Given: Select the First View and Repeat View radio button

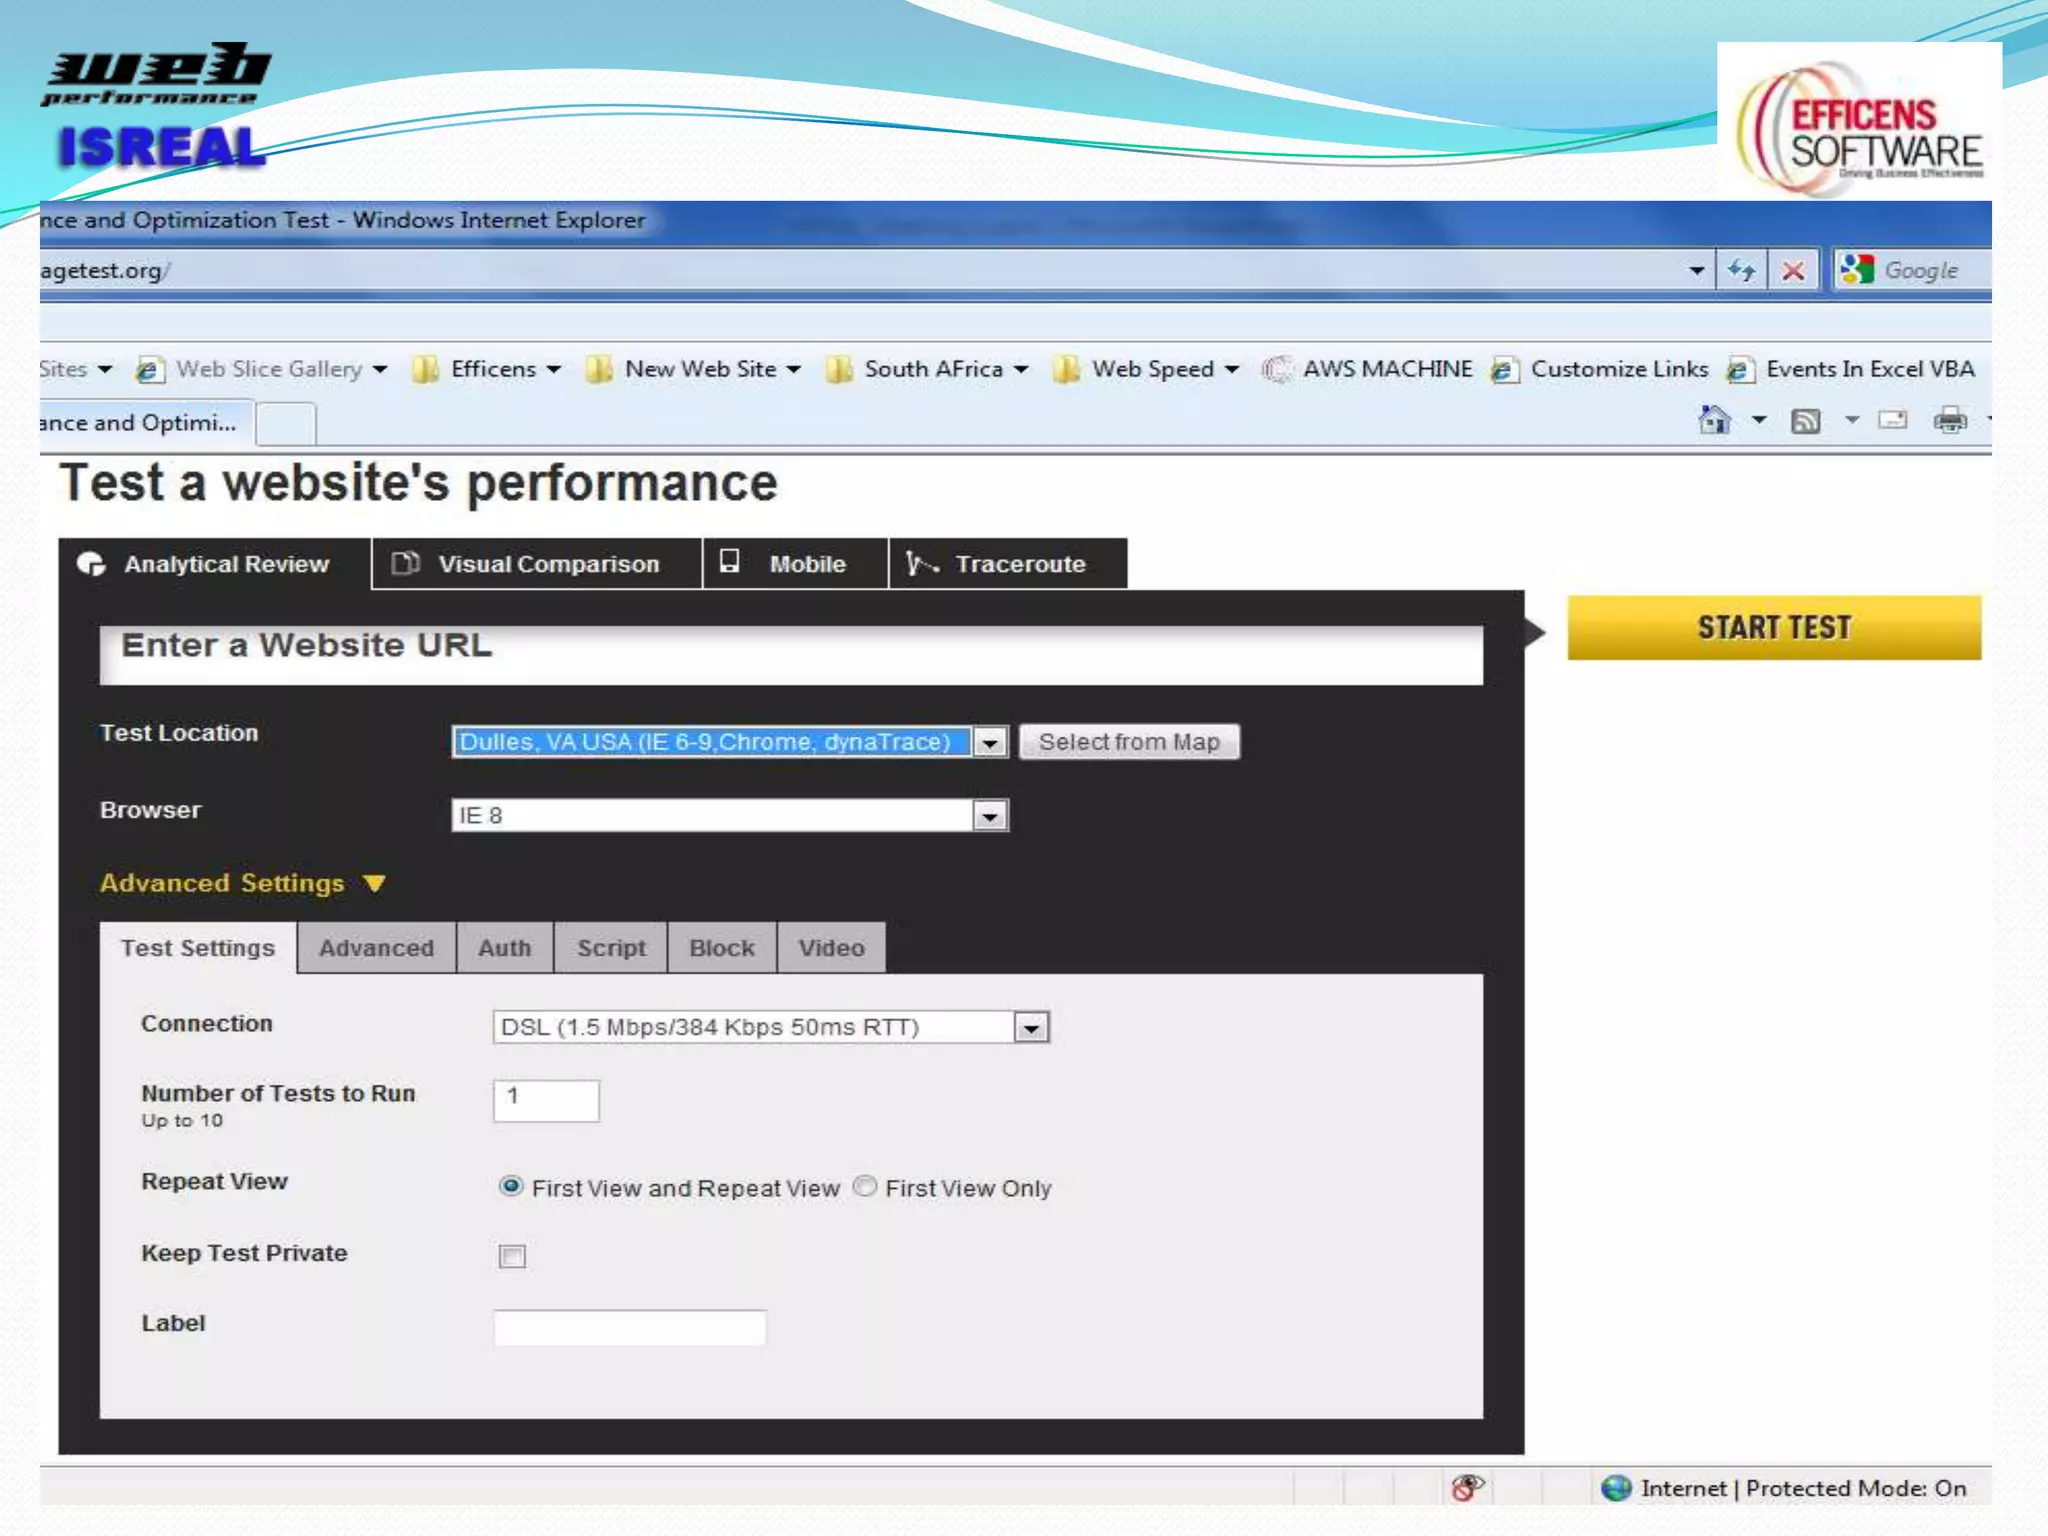Looking at the screenshot, I should pos(511,1186).
